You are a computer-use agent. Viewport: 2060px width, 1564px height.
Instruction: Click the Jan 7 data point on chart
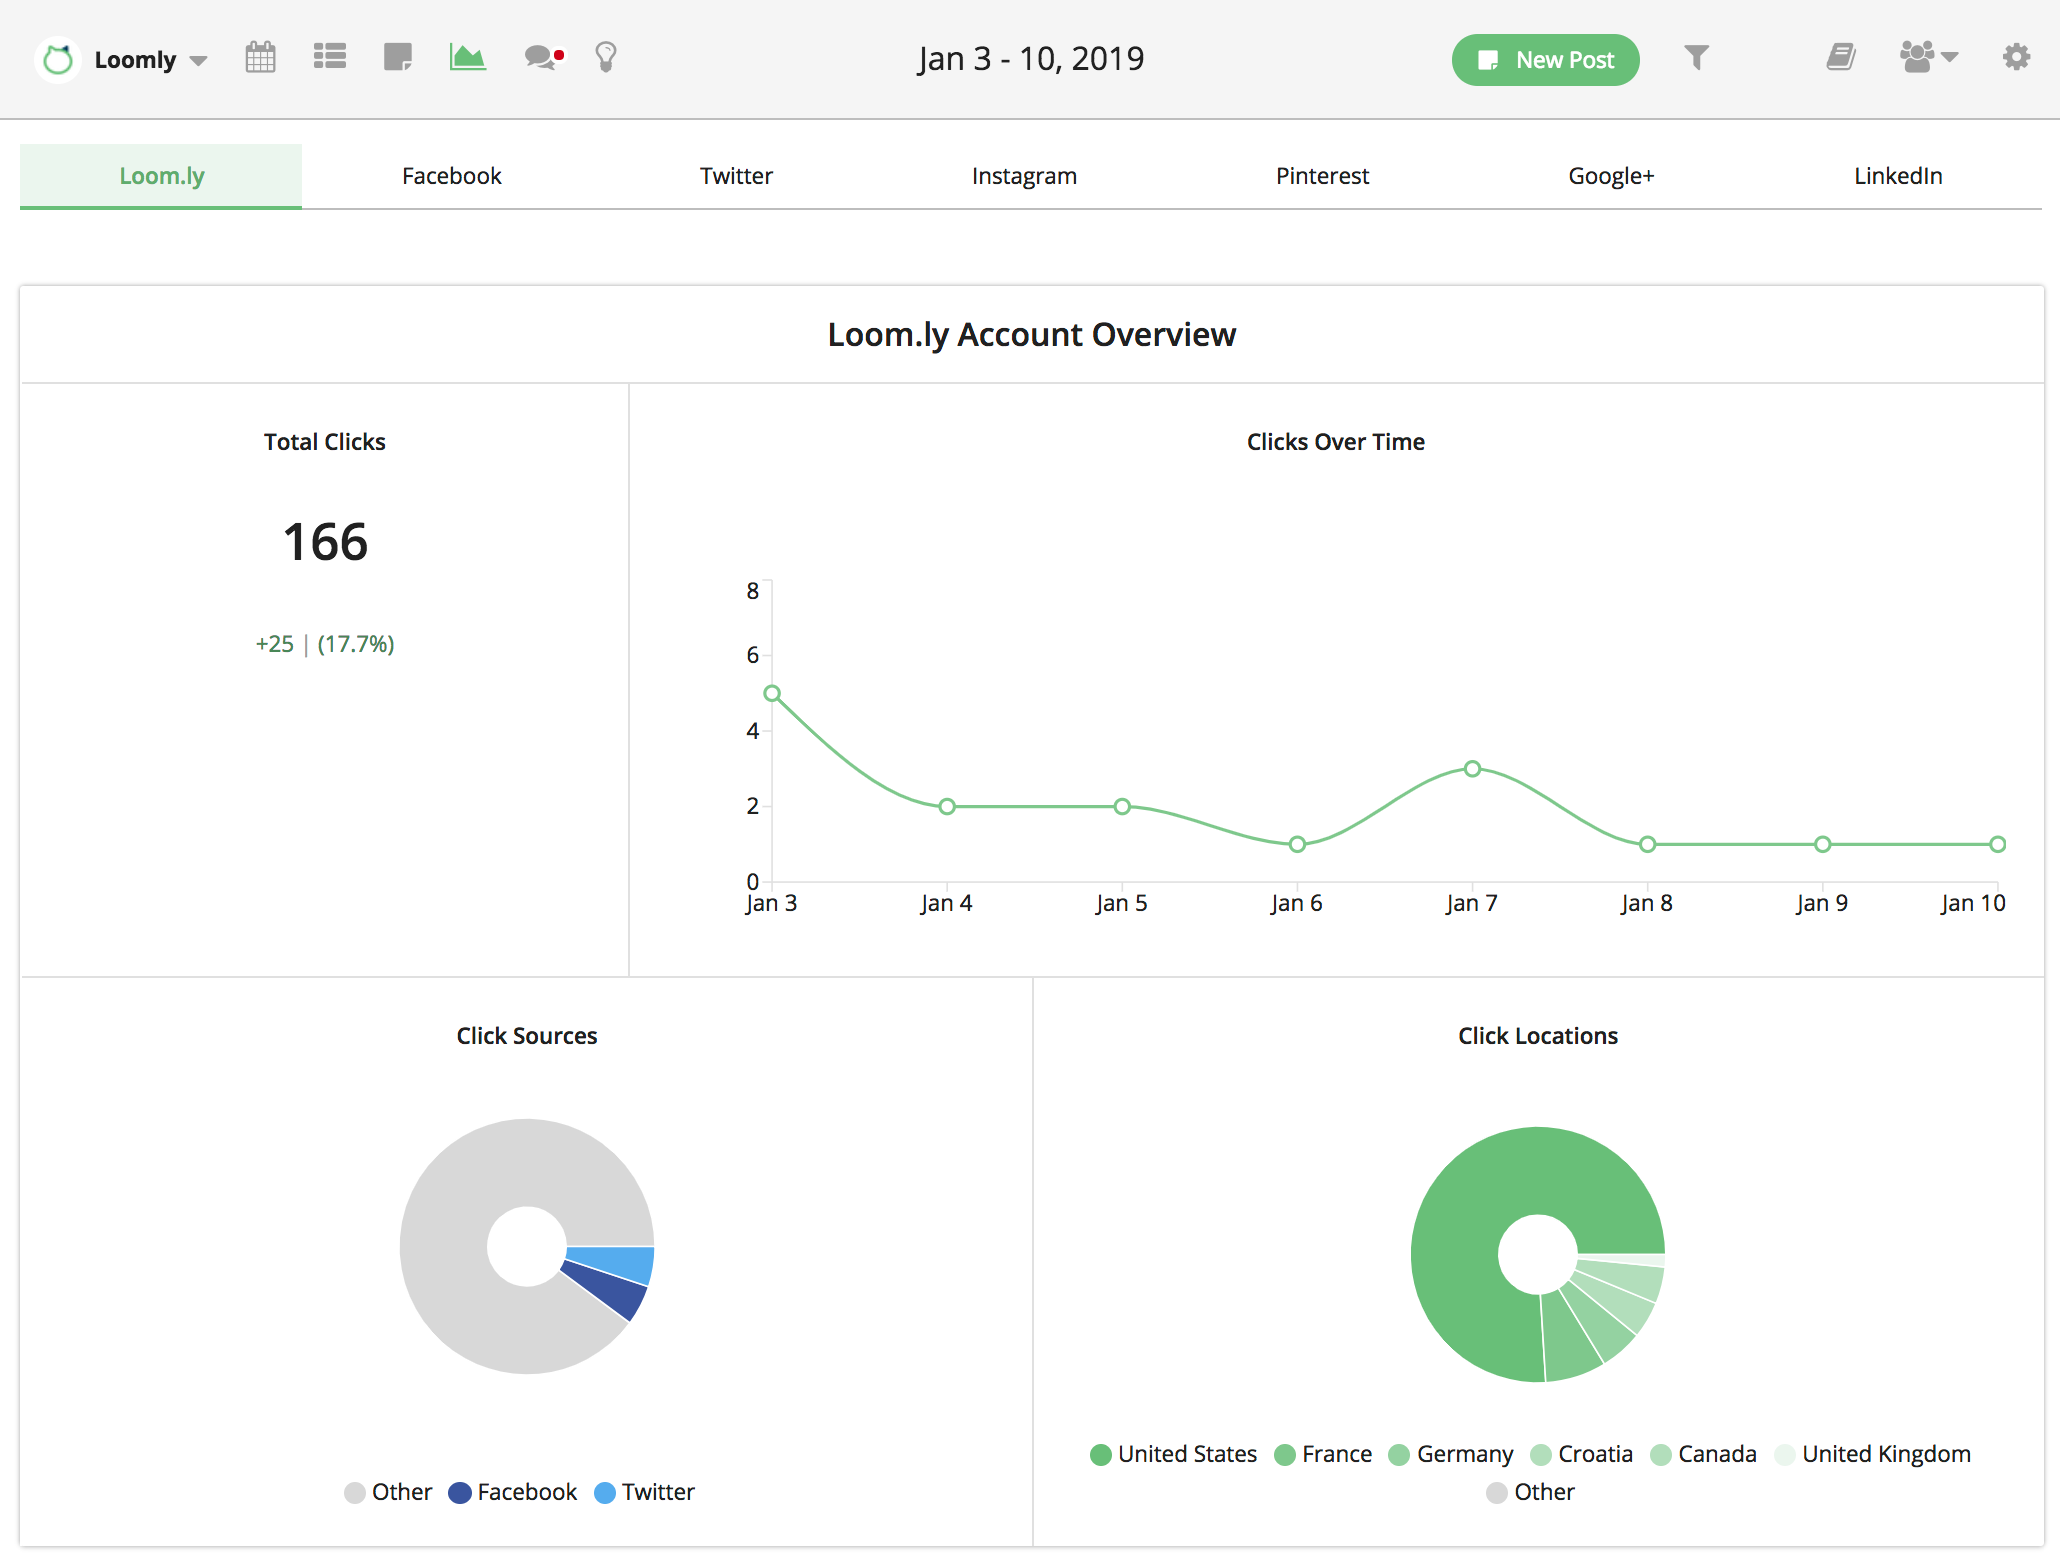coord(1472,769)
